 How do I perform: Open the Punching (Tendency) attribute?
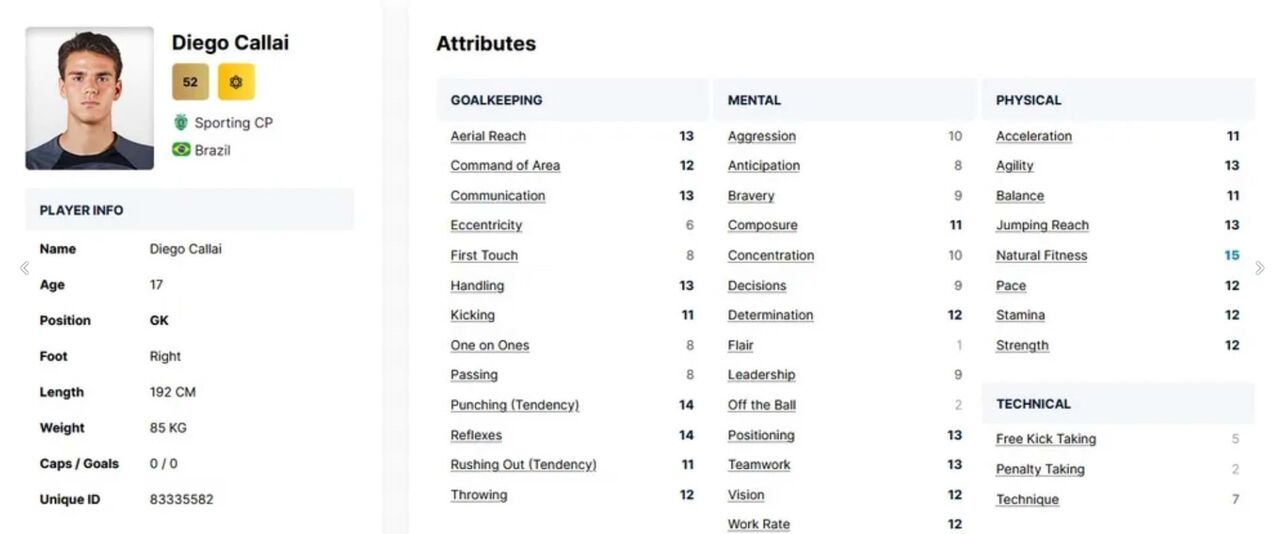click(x=514, y=405)
